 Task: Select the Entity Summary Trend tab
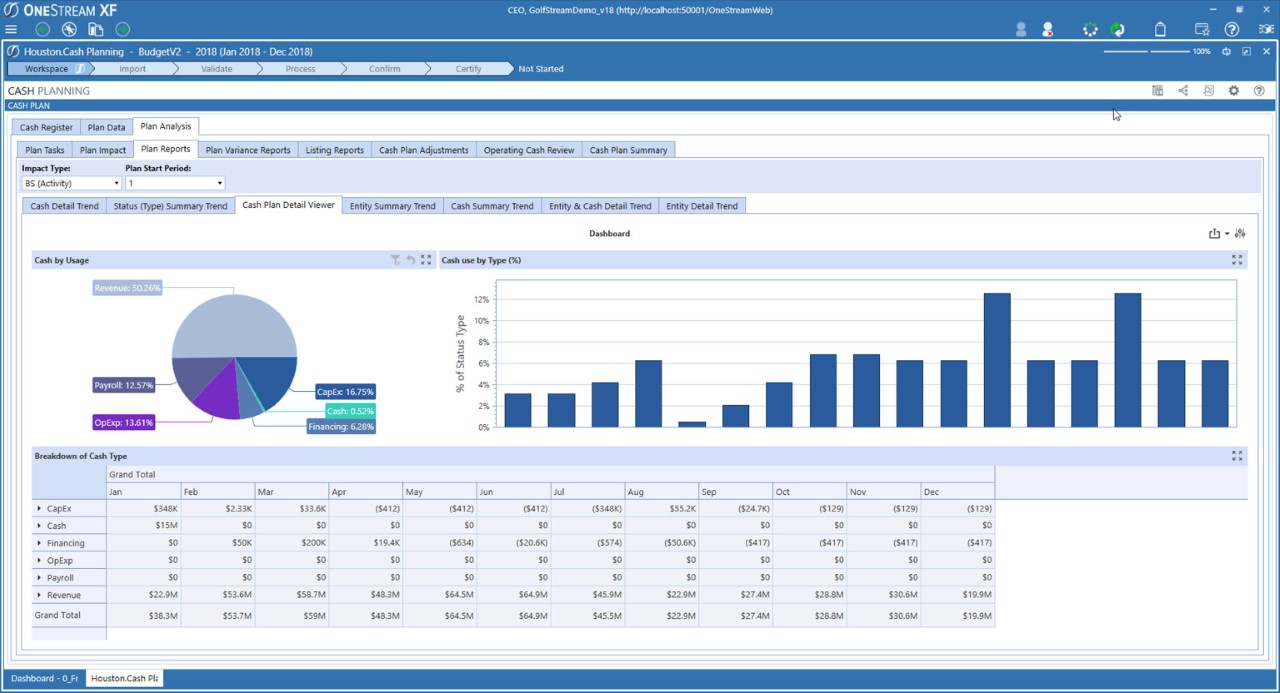coord(393,206)
